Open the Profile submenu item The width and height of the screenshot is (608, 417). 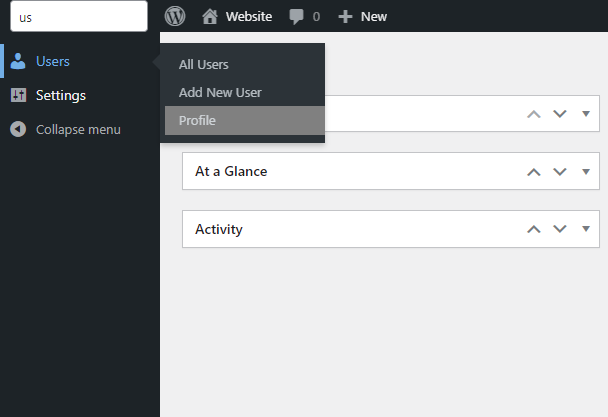197,120
